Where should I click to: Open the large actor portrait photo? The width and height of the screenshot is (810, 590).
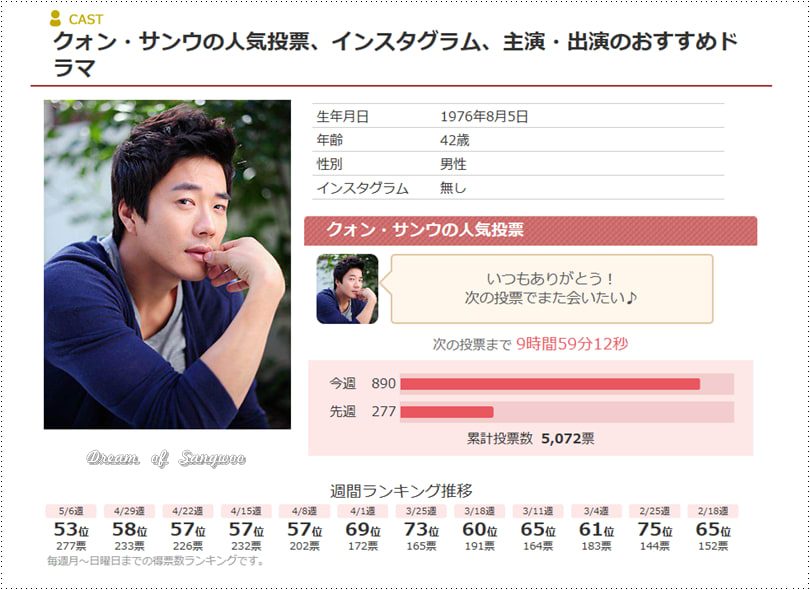[167, 265]
